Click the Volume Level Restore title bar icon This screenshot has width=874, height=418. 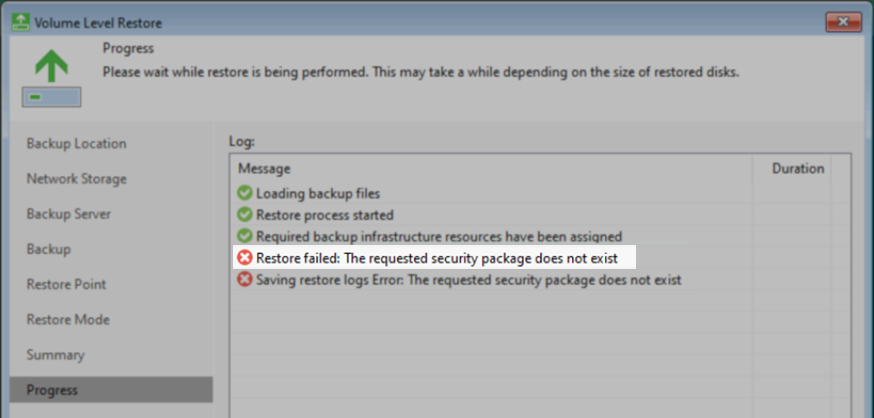tap(21, 22)
